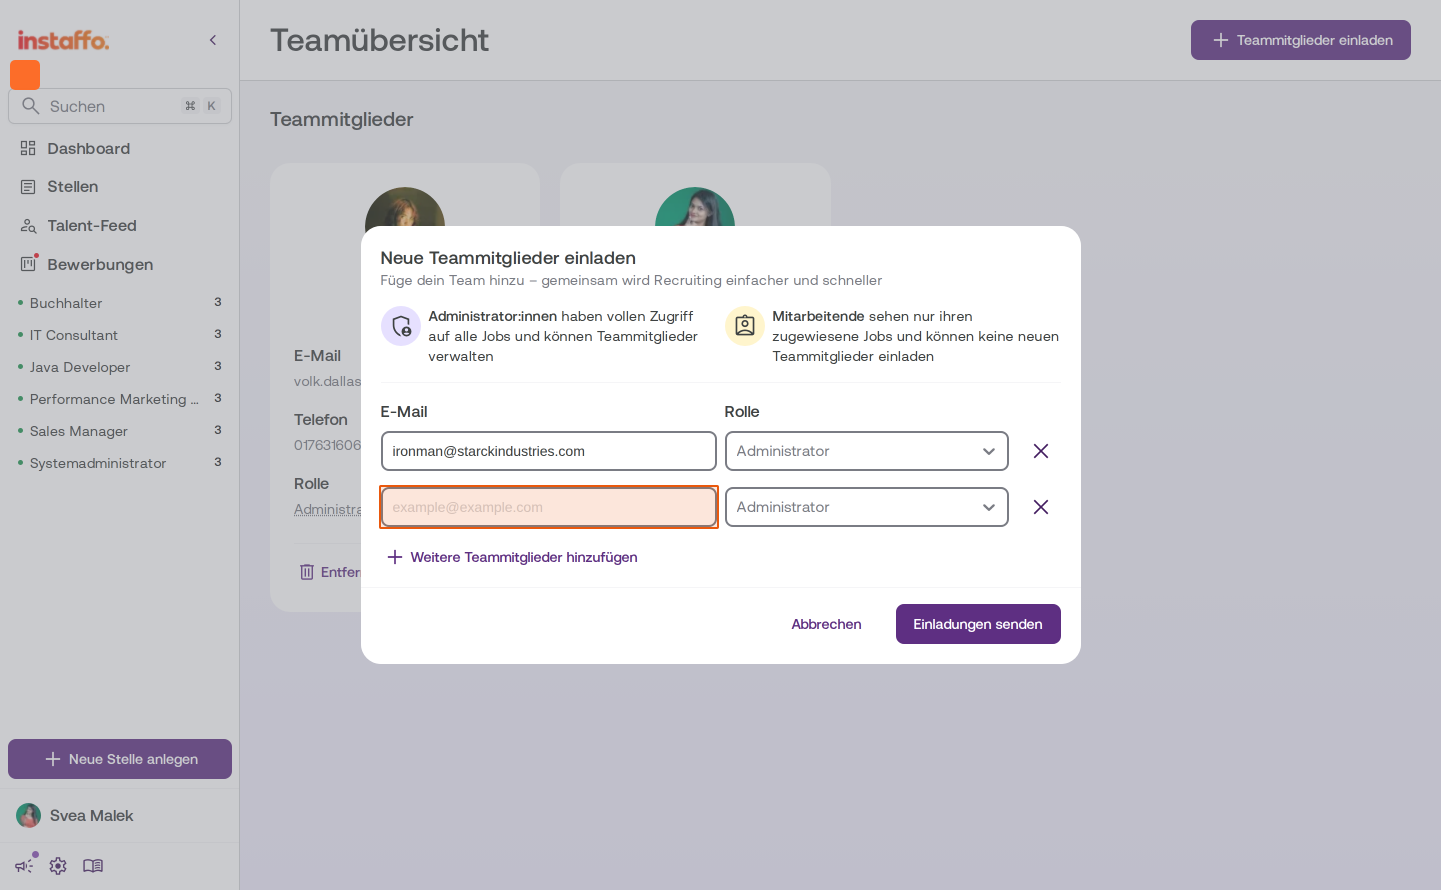Collapse the sidebar with the chevron icon
1441x890 pixels.
click(213, 40)
